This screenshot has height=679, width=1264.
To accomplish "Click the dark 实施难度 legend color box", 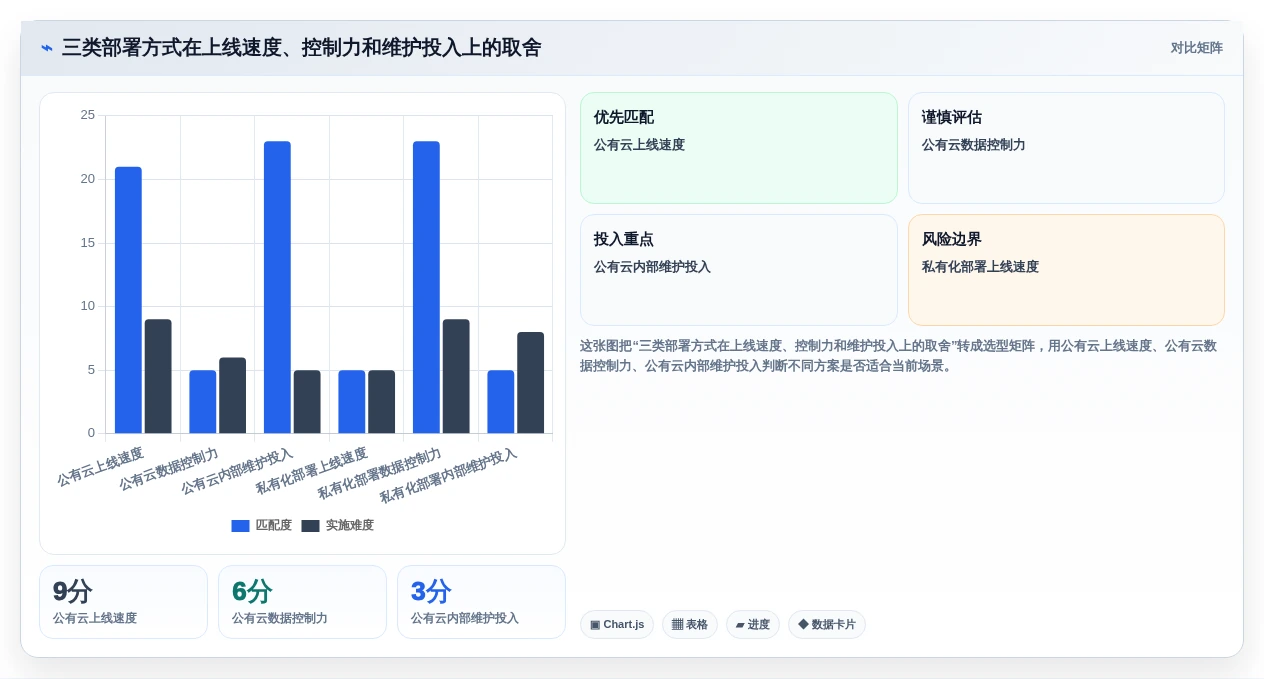I will coord(310,526).
